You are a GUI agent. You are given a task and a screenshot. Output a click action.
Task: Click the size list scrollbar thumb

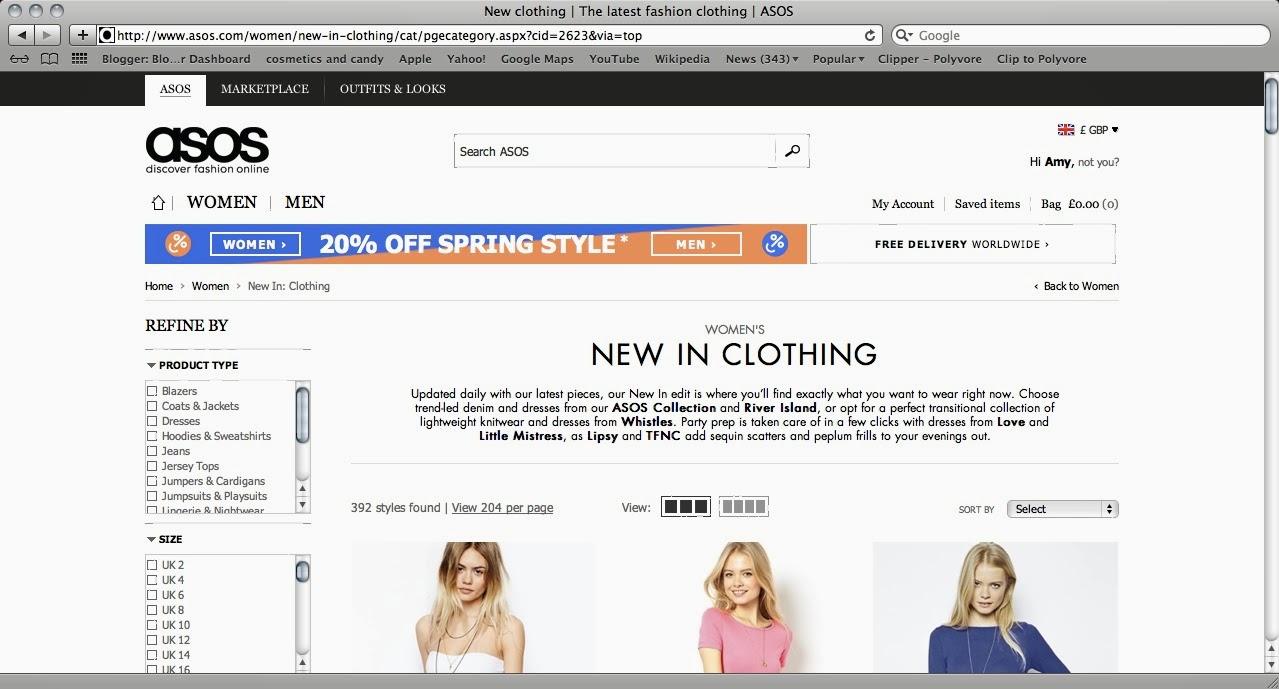coord(303,571)
